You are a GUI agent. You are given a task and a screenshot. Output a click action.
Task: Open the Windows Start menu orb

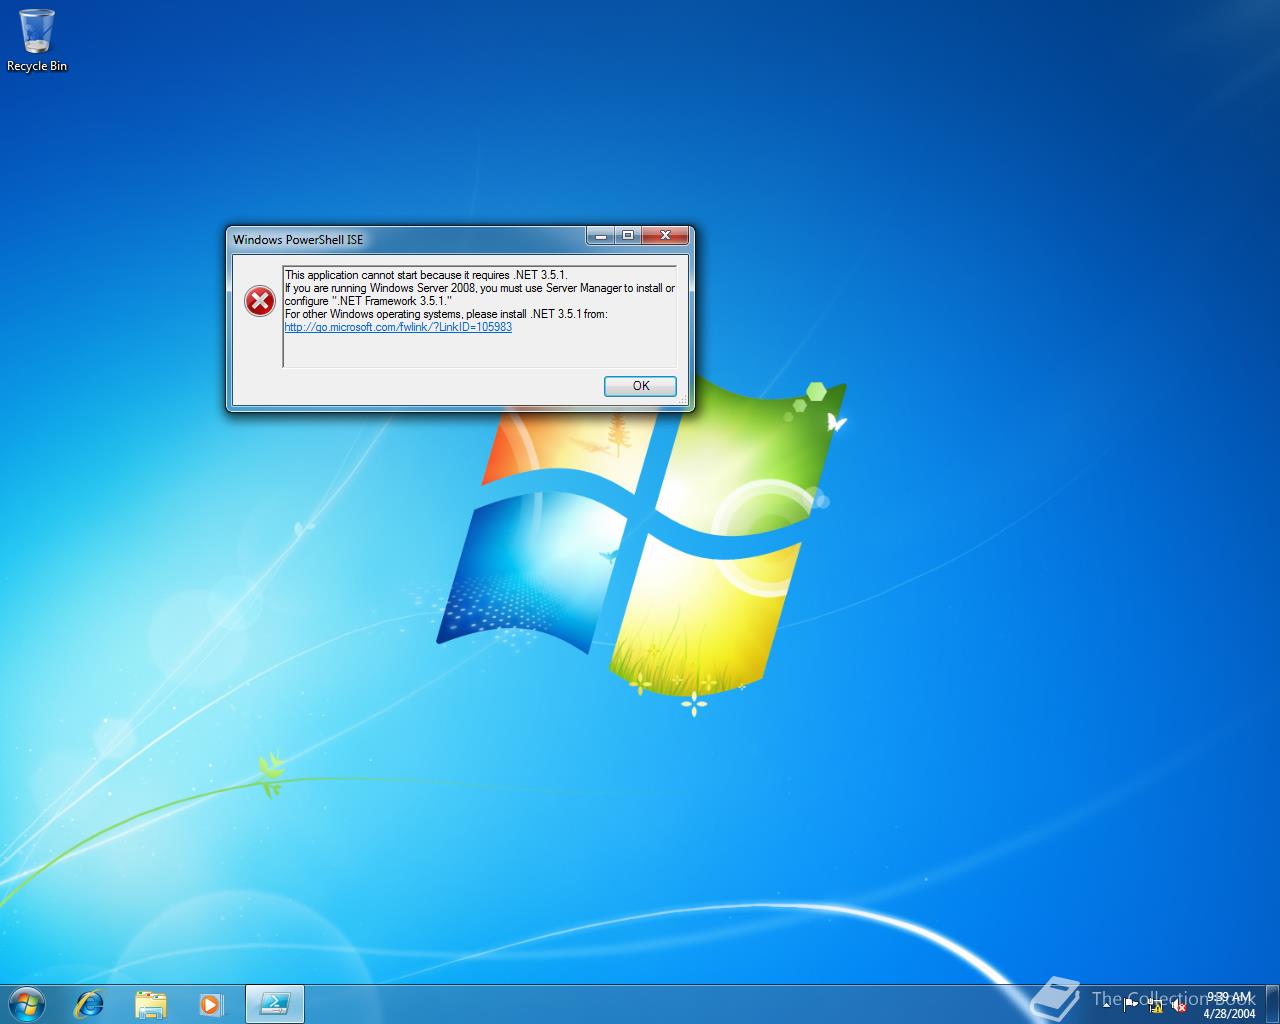point(27,1003)
